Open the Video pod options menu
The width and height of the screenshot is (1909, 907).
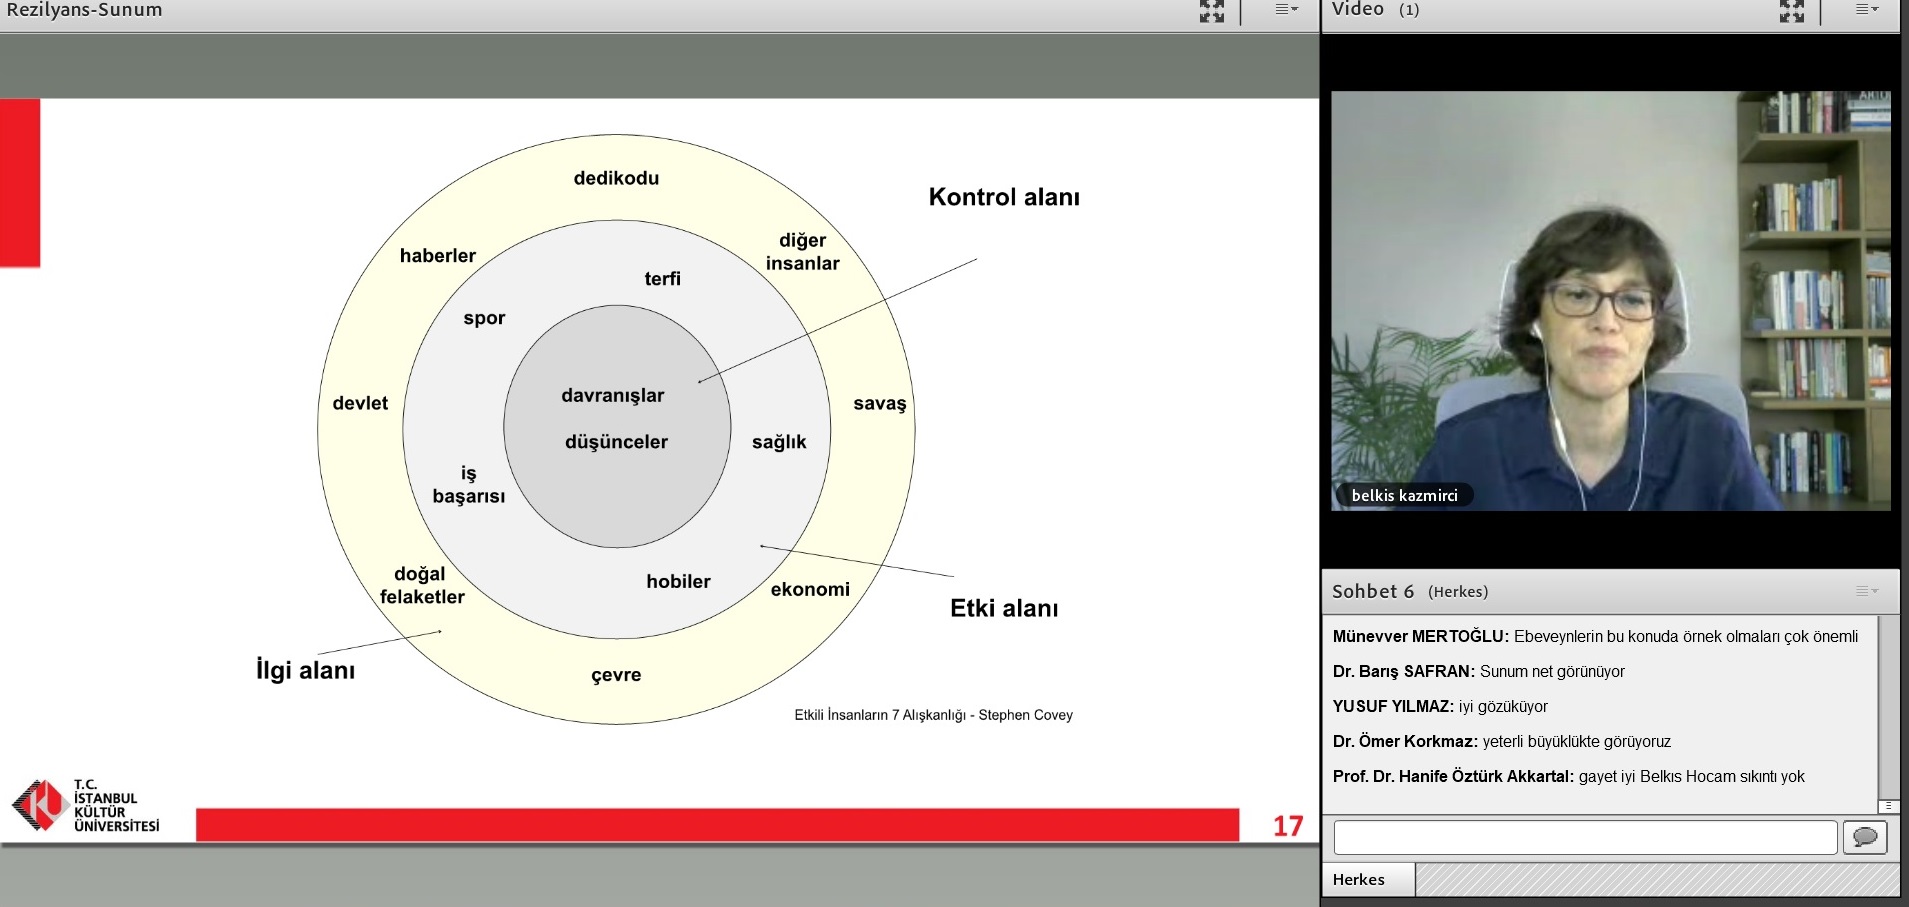[x=1866, y=10]
